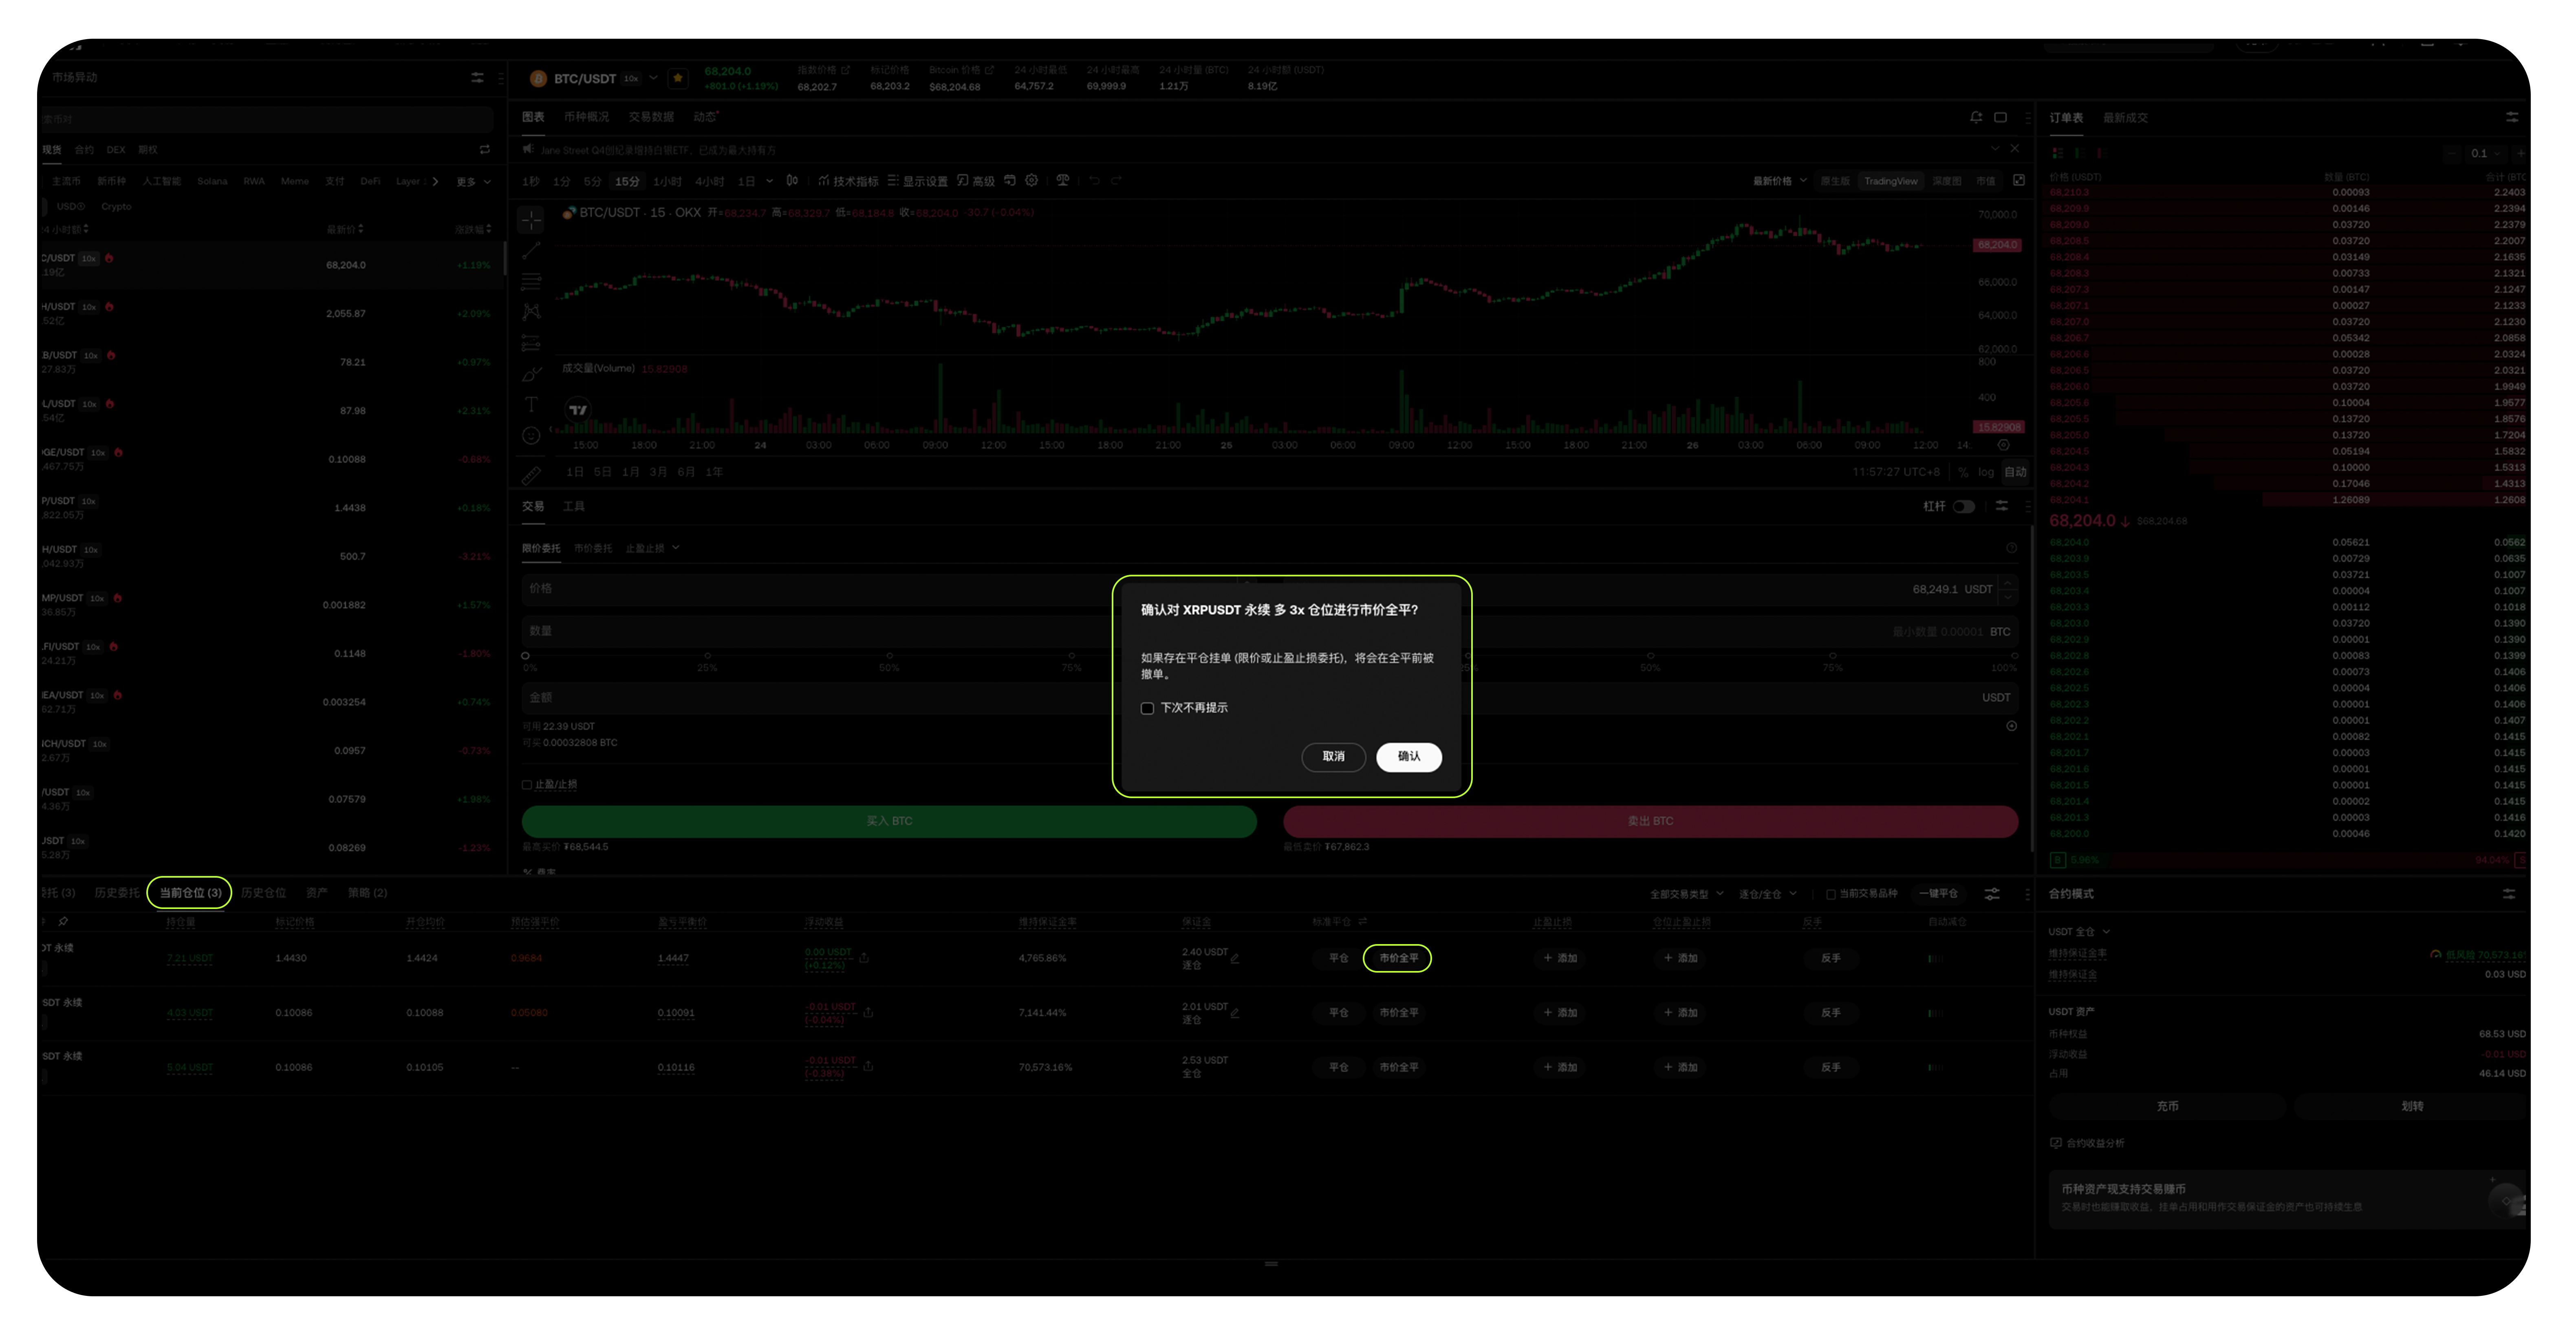
Task: Switch to the 币种概况 tab
Action: 586,117
